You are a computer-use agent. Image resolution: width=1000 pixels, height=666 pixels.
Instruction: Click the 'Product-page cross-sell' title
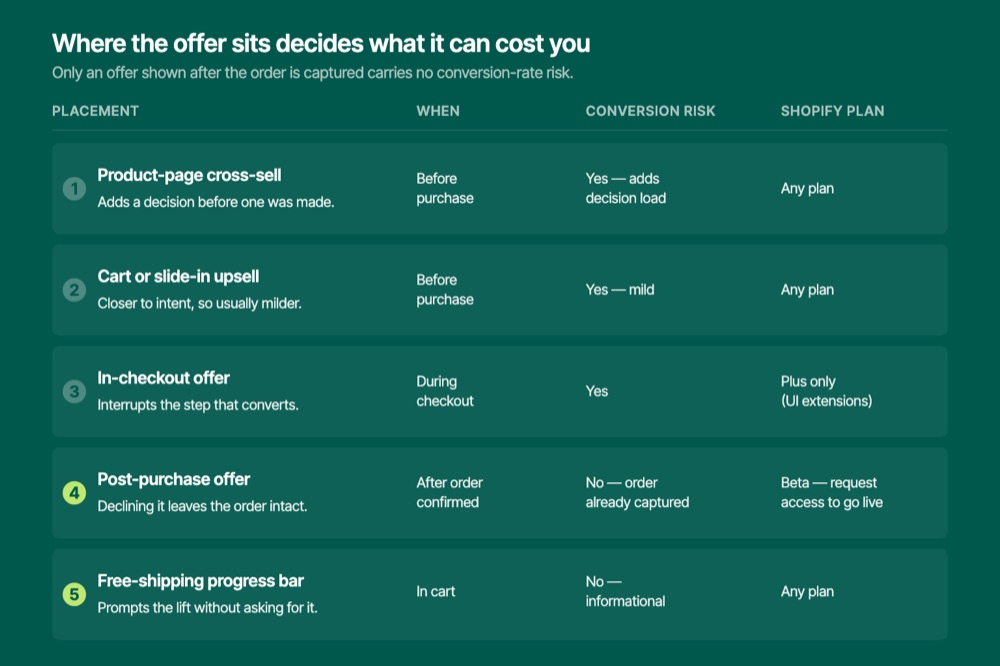point(189,175)
